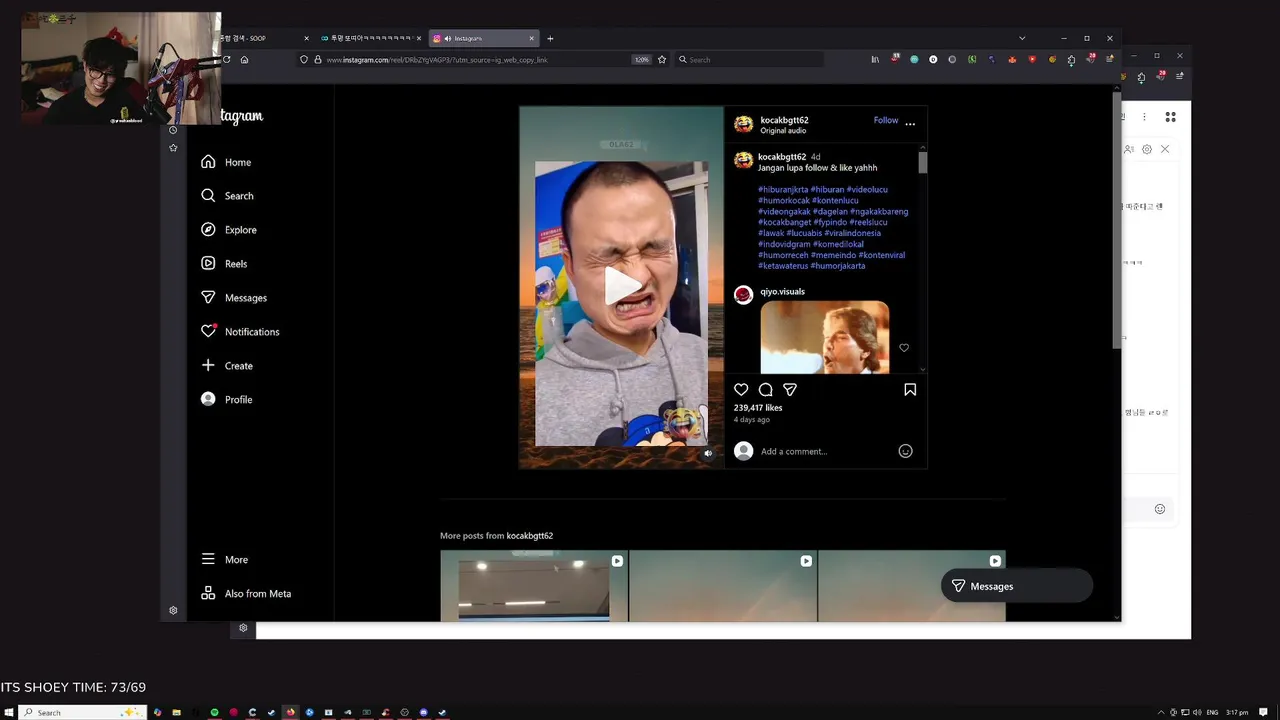Save reel with bookmark icon
The height and width of the screenshot is (720, 1280).
[x=910, y=390]
